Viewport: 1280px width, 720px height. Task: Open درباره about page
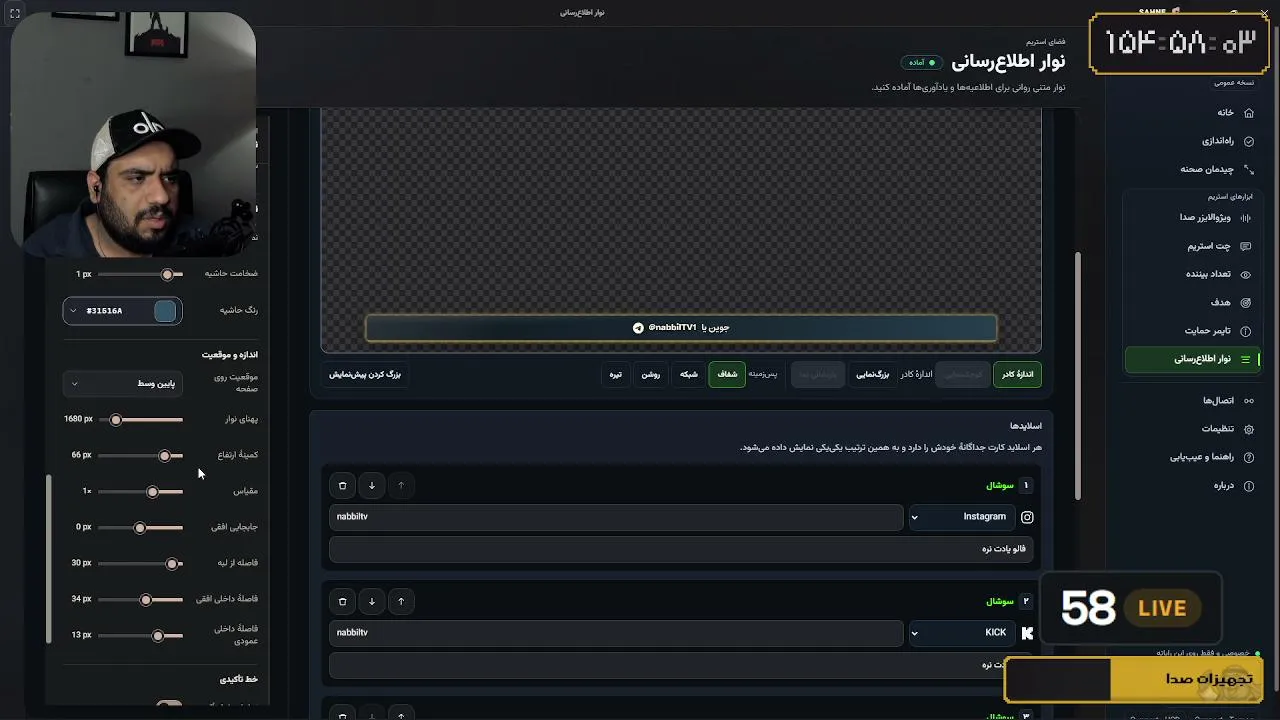1191,485
